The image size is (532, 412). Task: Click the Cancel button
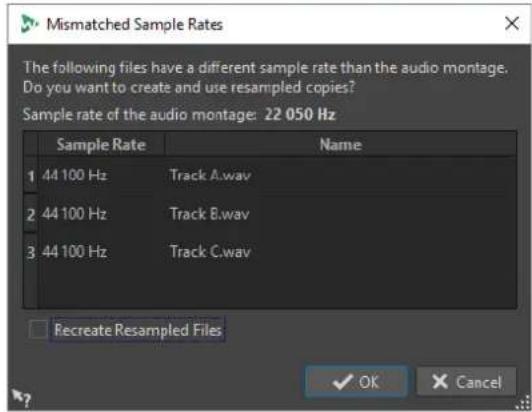tap(467, 382)
